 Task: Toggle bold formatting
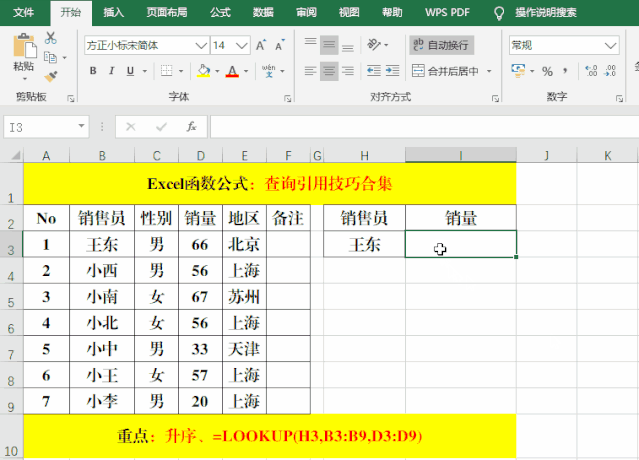[93, 71]
